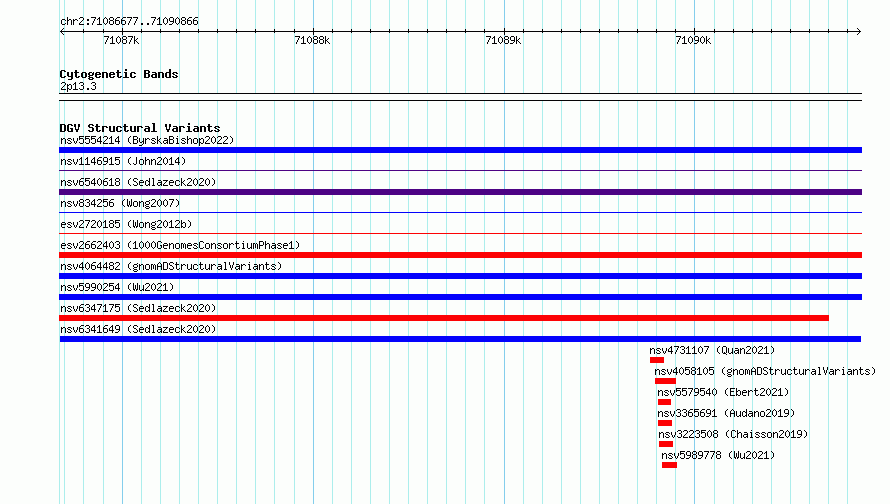Open esv2720185 (Wong2012b) variant label

coord(126,224)
